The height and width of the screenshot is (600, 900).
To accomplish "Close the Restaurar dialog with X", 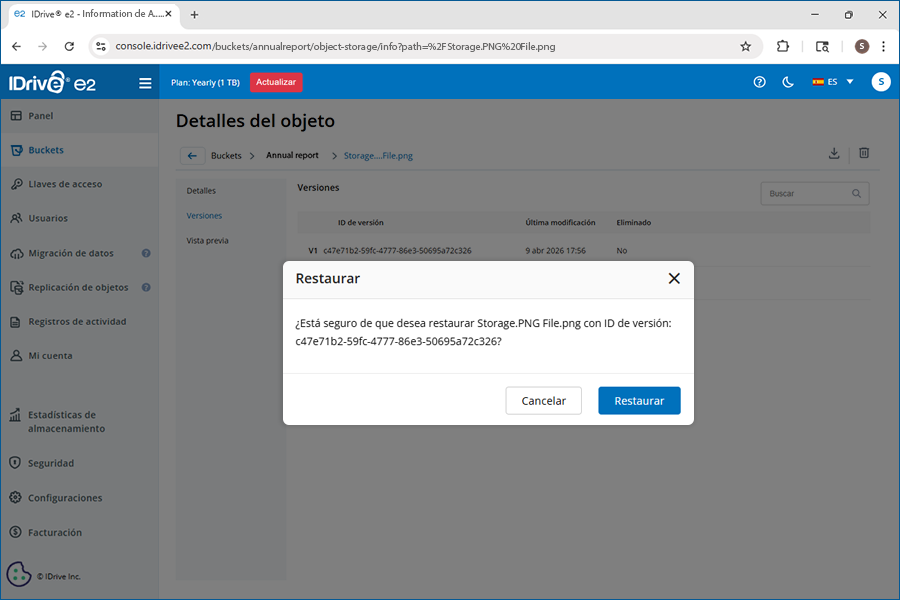I will click(x=674, y=278).
